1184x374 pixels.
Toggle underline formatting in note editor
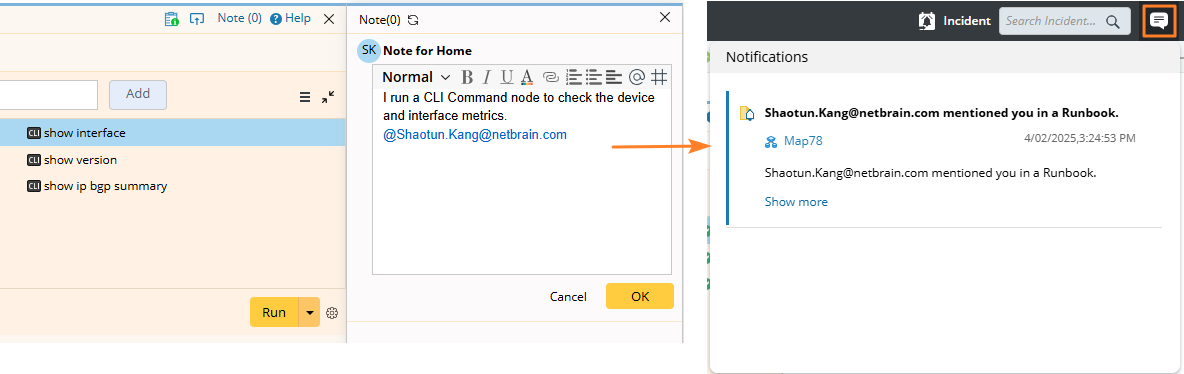[x=507, y=77]
